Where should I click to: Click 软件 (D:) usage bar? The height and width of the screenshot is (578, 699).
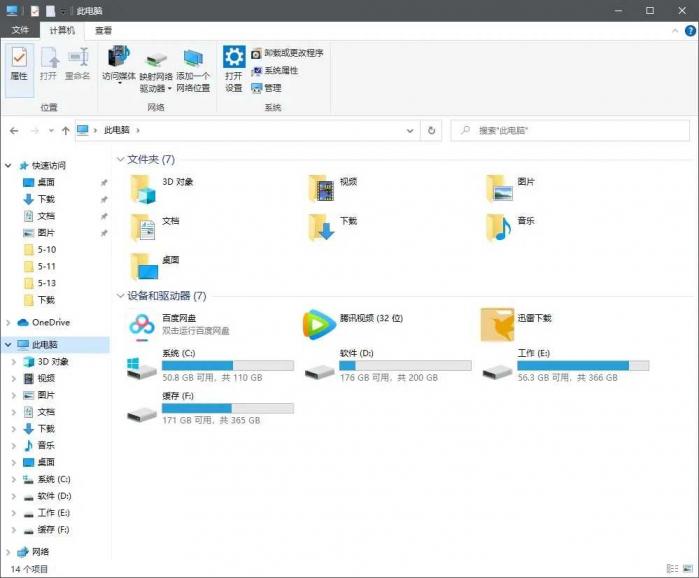click(405, 366)
